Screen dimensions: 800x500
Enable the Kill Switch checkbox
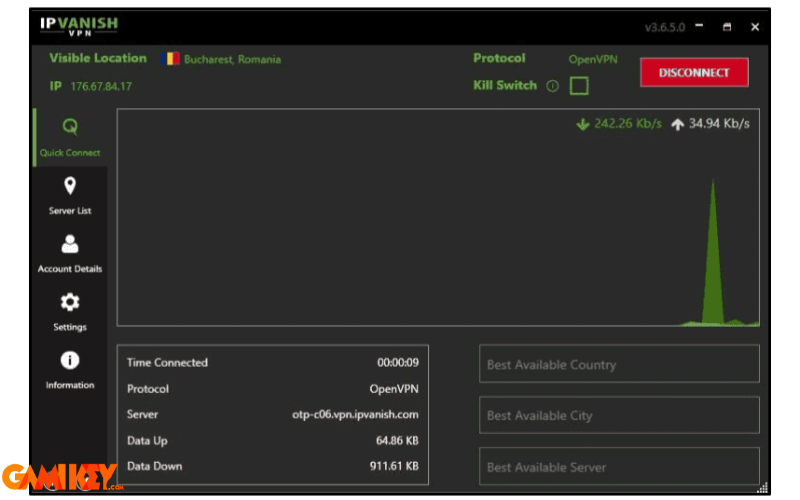click(579, 86)
